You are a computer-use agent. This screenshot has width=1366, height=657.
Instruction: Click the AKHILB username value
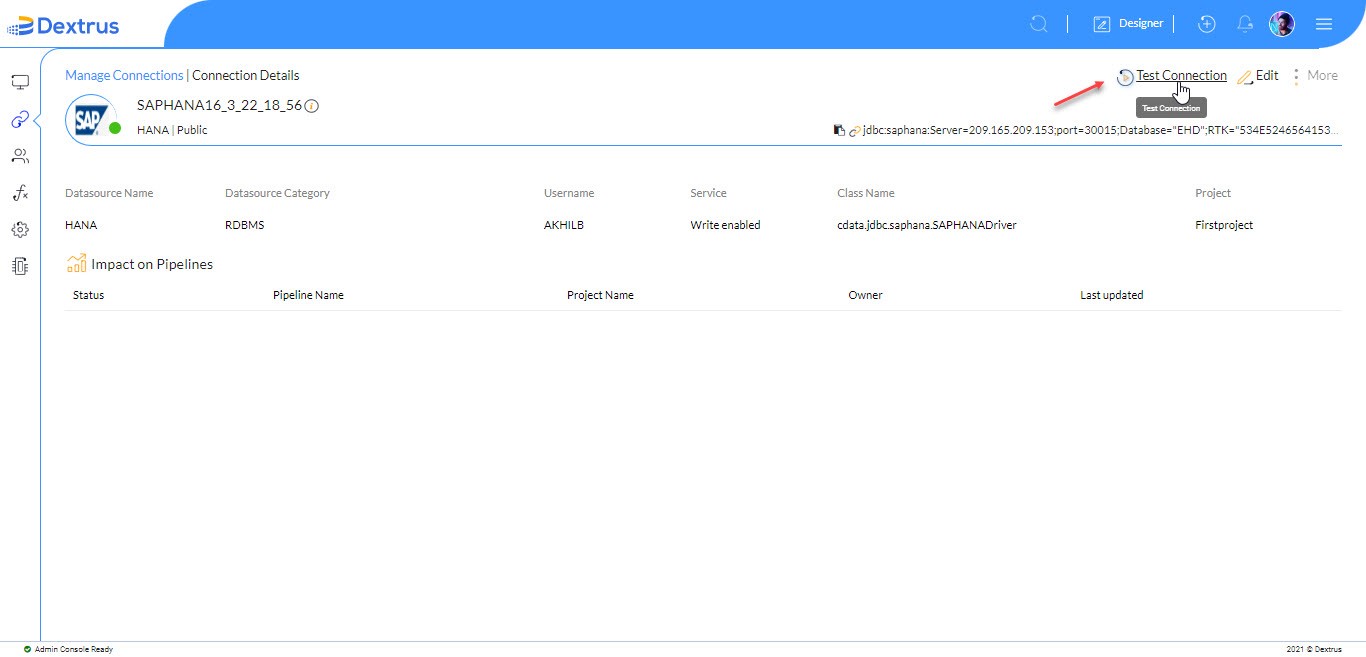[564, 225]
